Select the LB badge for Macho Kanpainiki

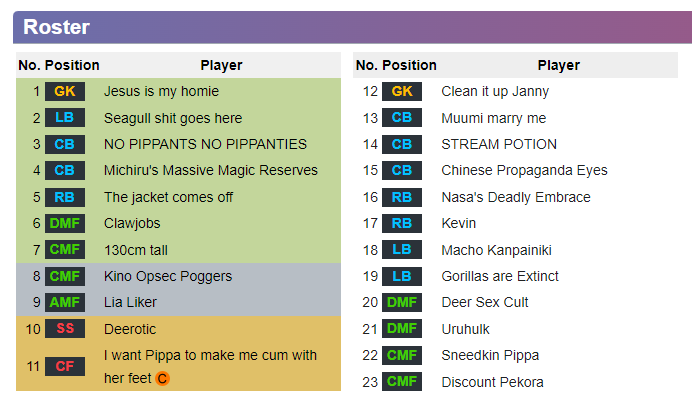402,249
